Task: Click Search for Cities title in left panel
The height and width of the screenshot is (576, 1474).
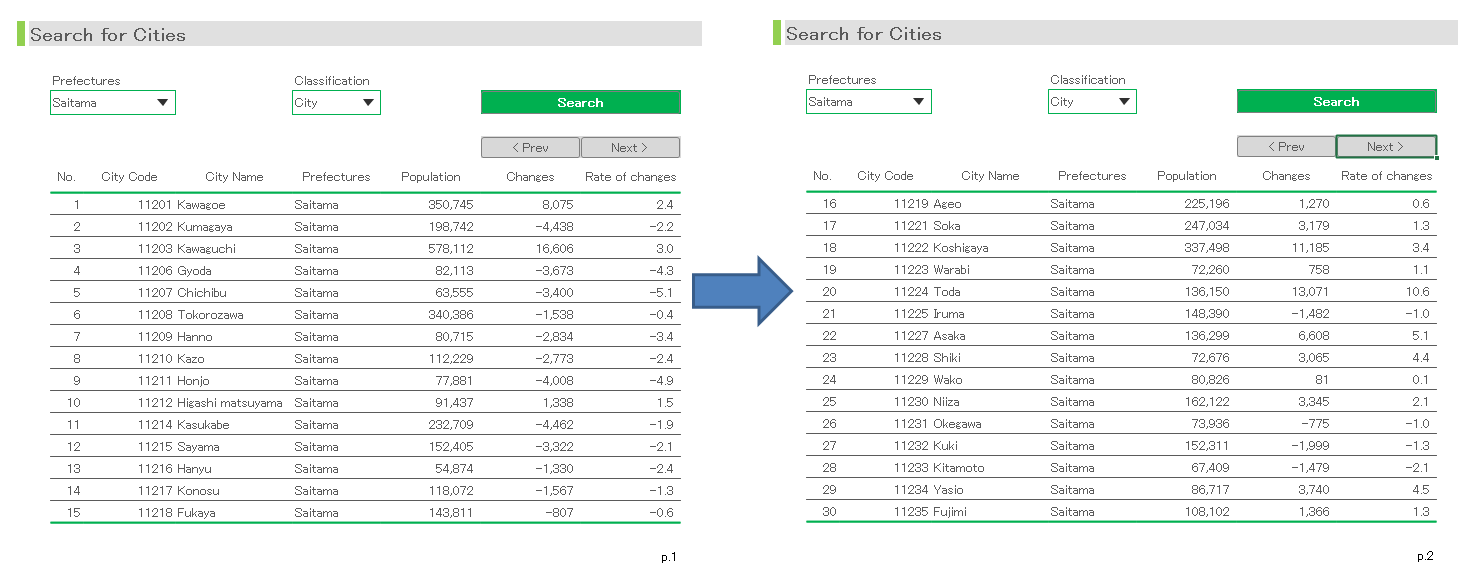Action: point(108,35)
